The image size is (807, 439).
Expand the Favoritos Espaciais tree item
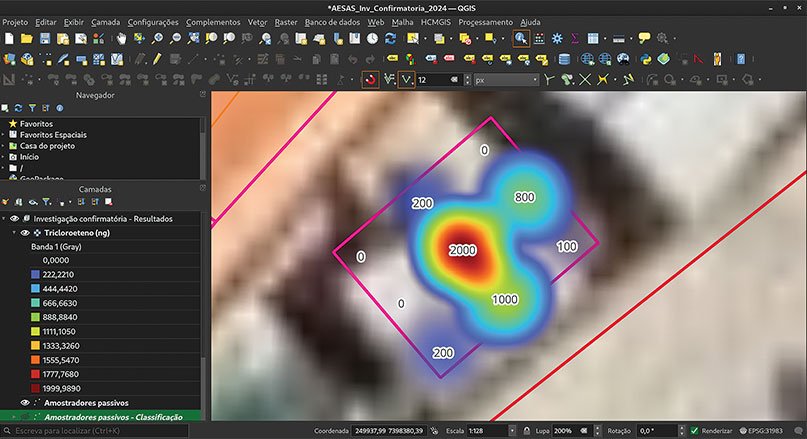[x=3, y=135]
